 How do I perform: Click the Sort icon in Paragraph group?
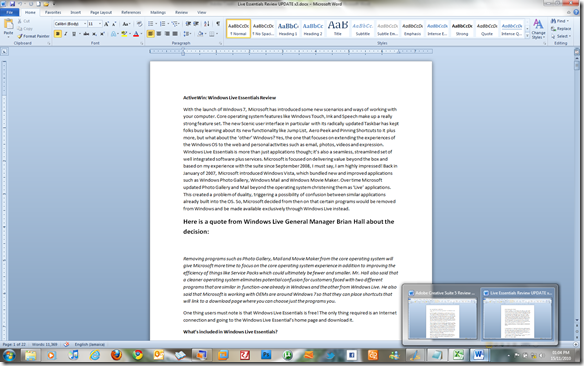pyautogui.click(x=207, y=24)
